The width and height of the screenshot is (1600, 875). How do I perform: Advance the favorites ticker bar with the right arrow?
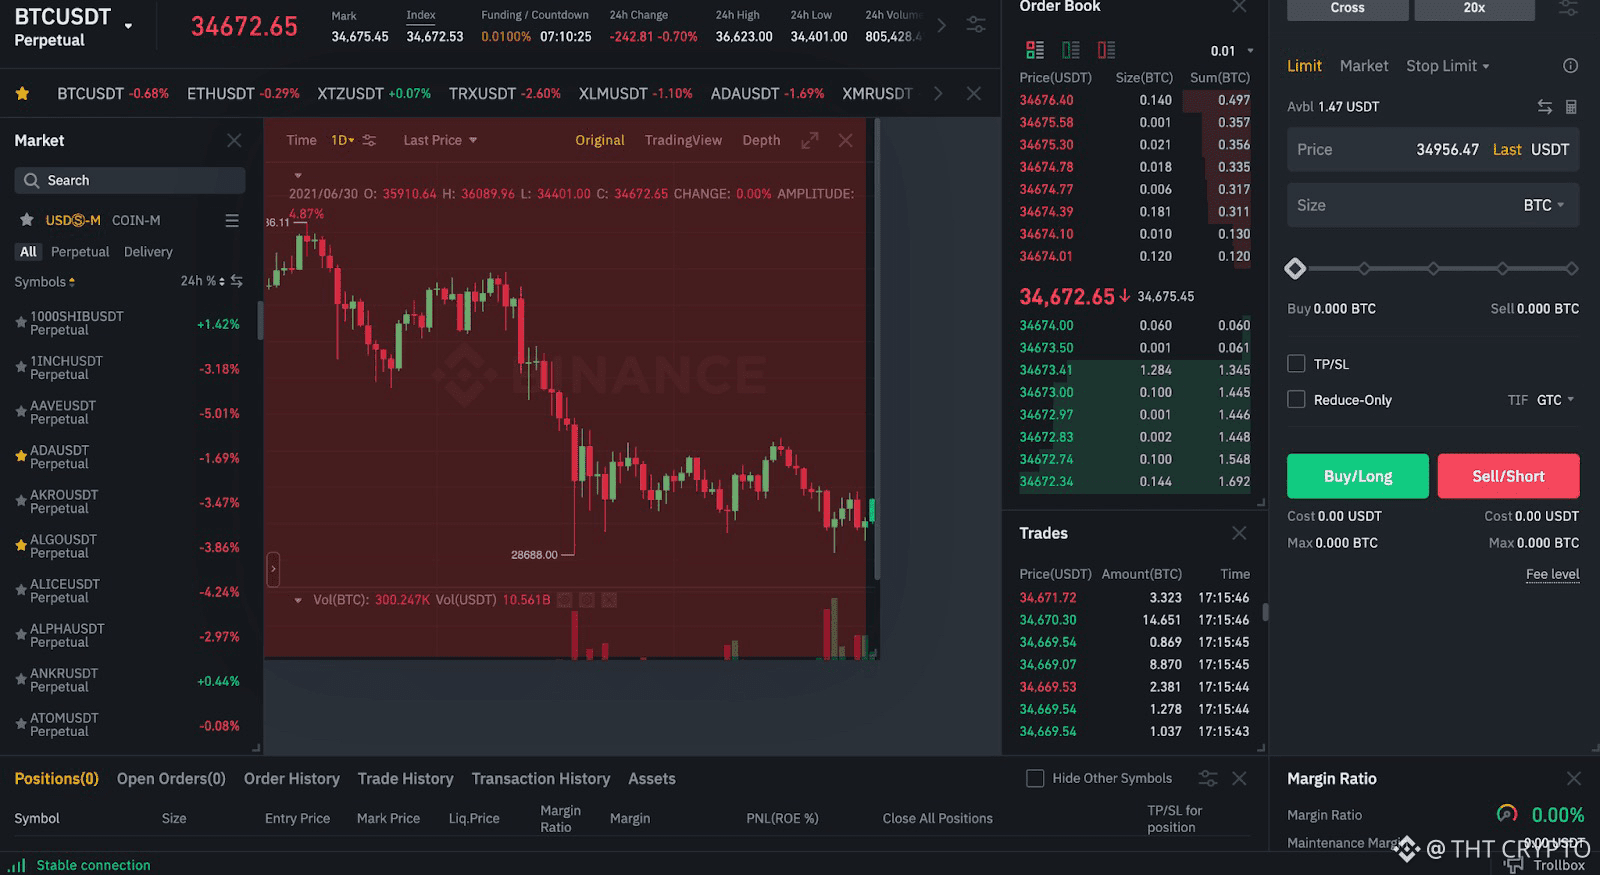[938, 93]
